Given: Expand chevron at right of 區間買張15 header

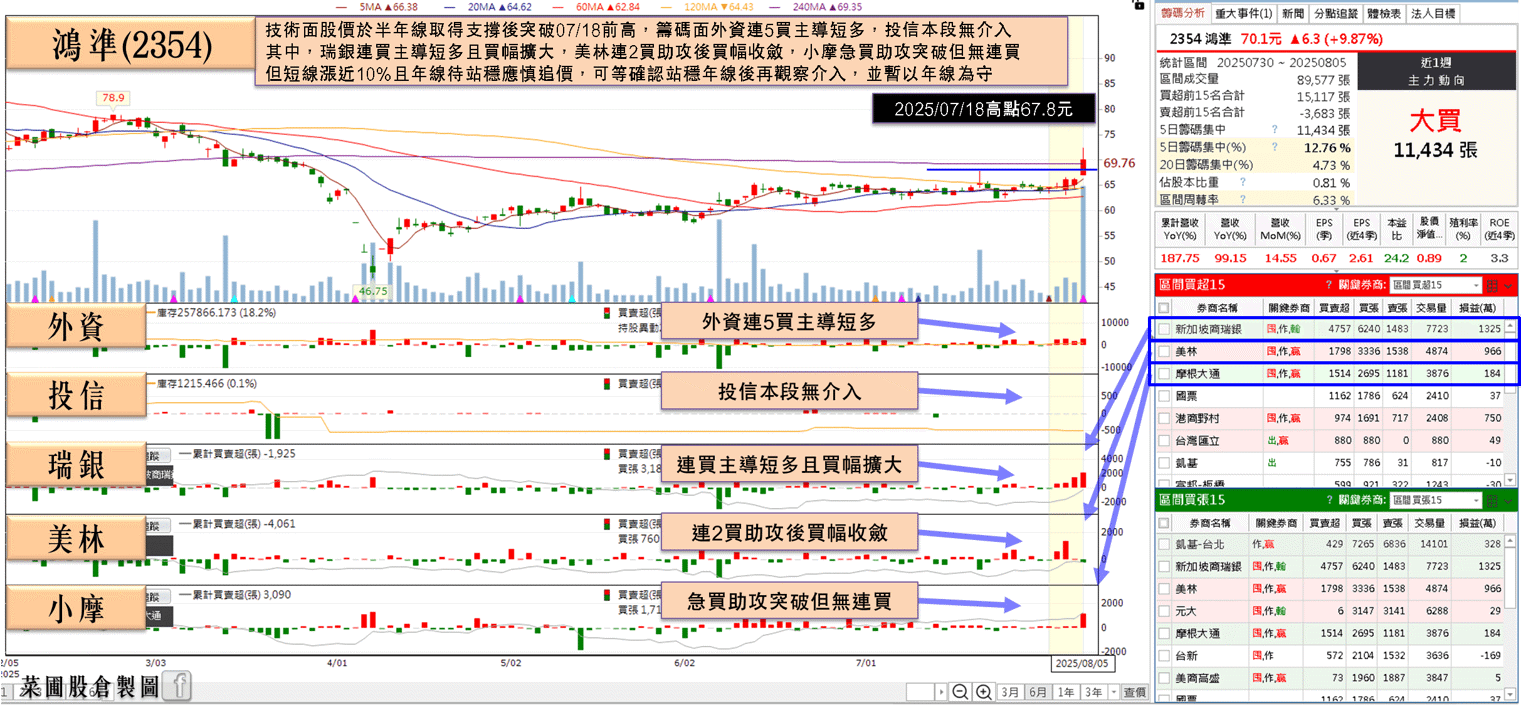Looking at the screenshot, I should (1510, 499).
